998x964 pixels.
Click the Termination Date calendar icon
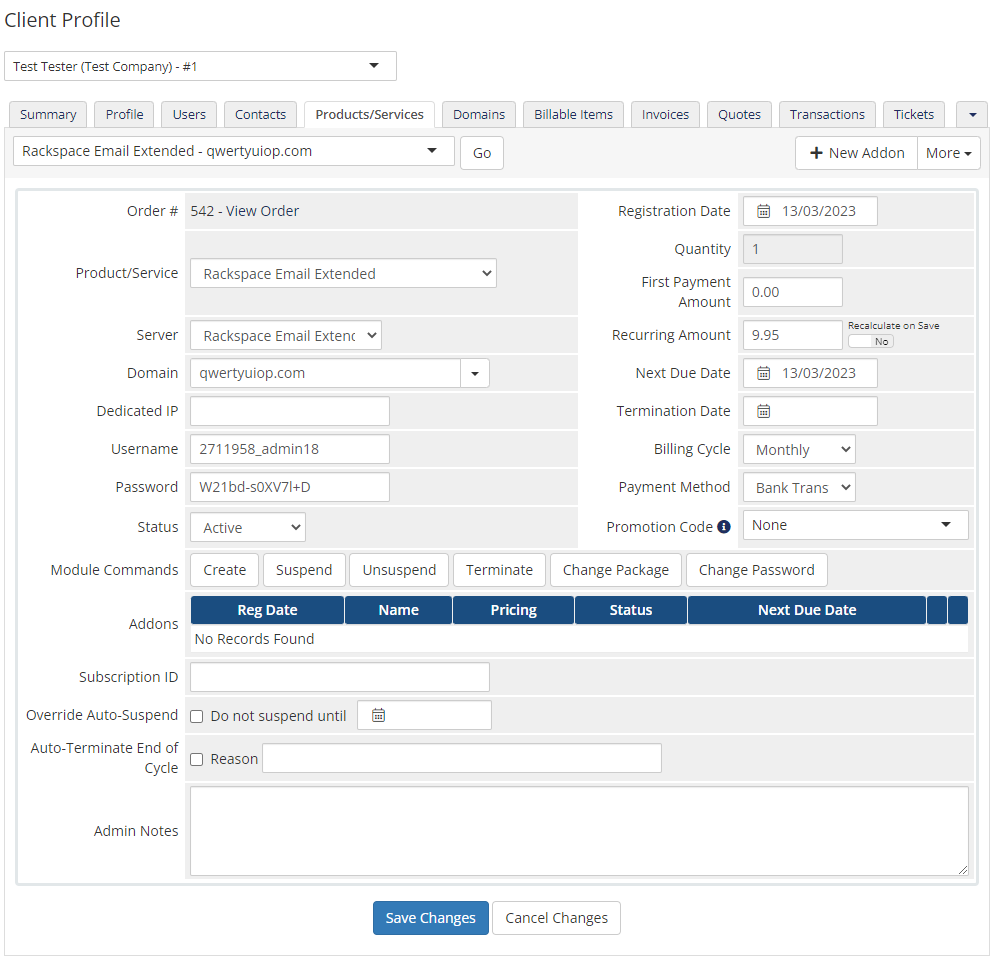pyautogui.click(x=763, y=412)
